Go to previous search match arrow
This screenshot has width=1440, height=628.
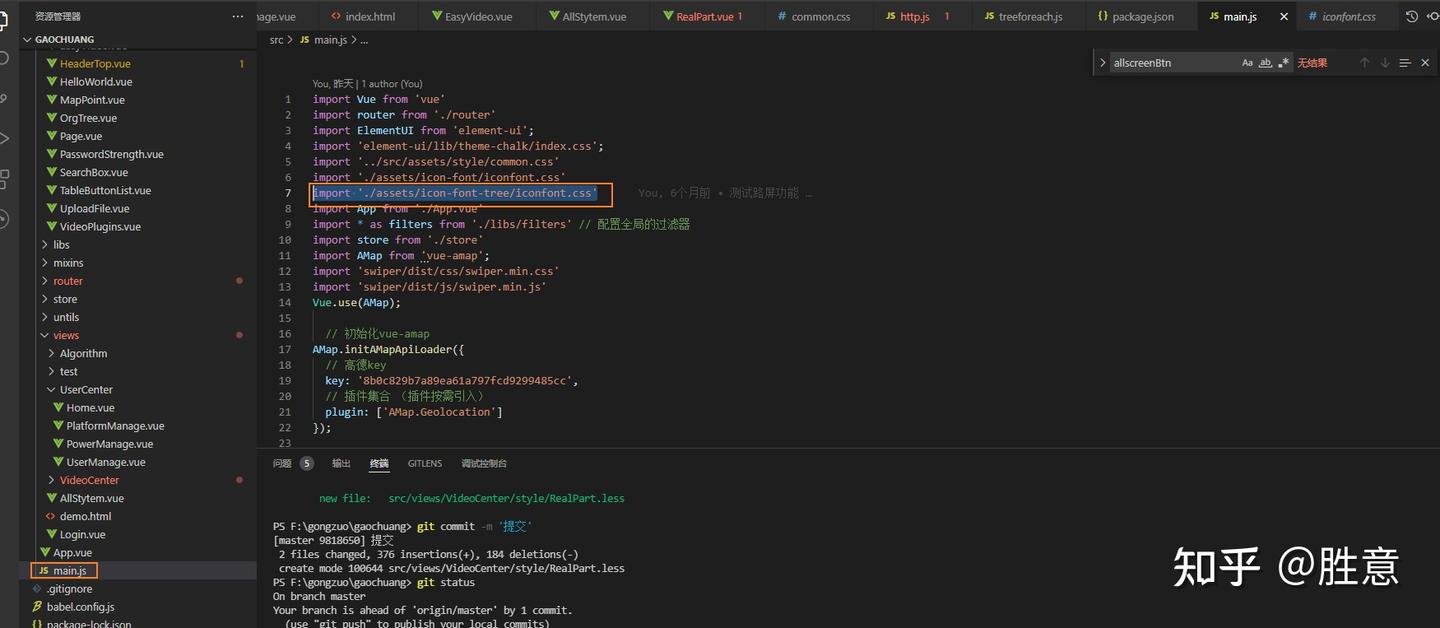coord(1364,62)
